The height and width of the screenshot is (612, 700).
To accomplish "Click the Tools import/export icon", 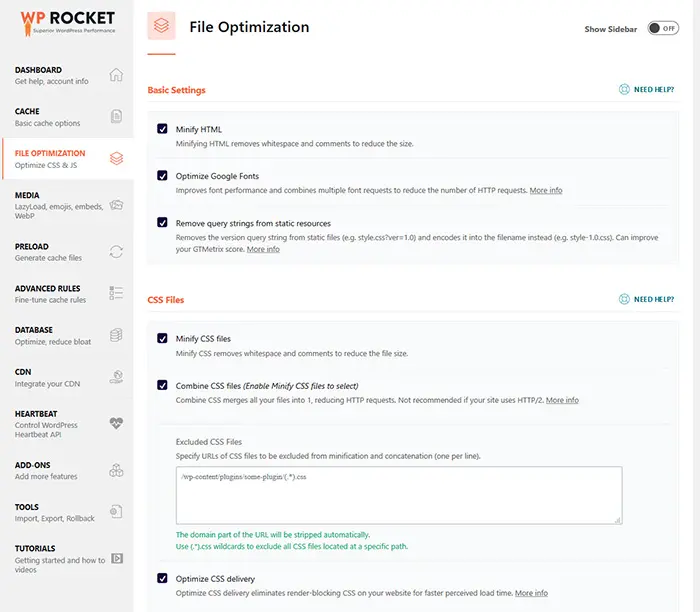I will click(x=116, y=512).
